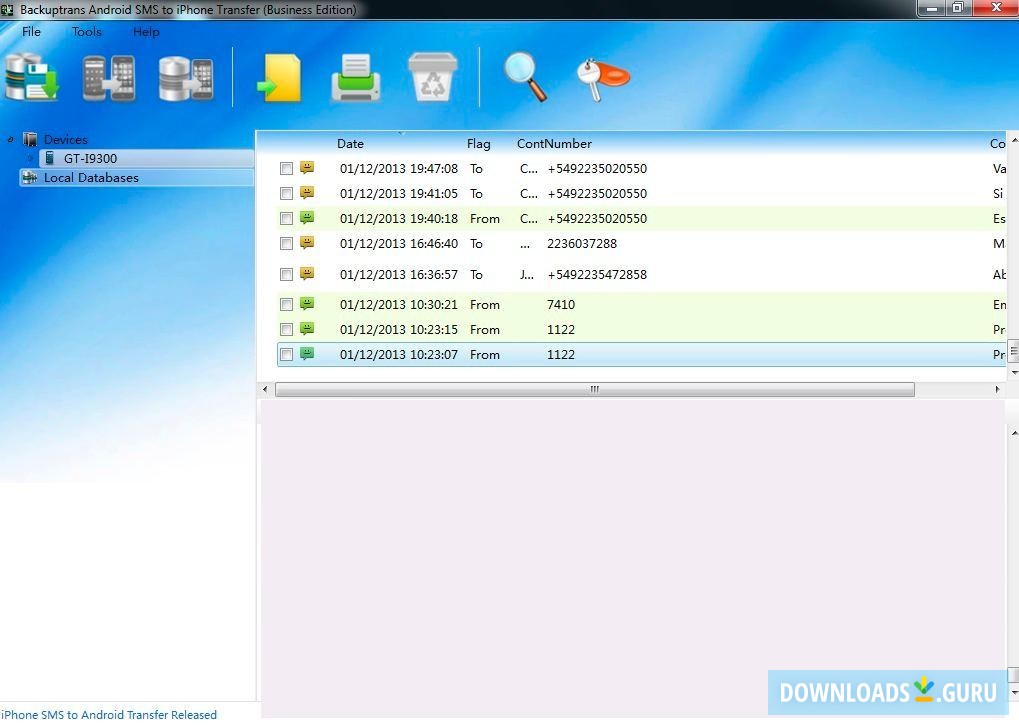
Task: Click the backup to database toolbar icon
Action: coord(31,78)
